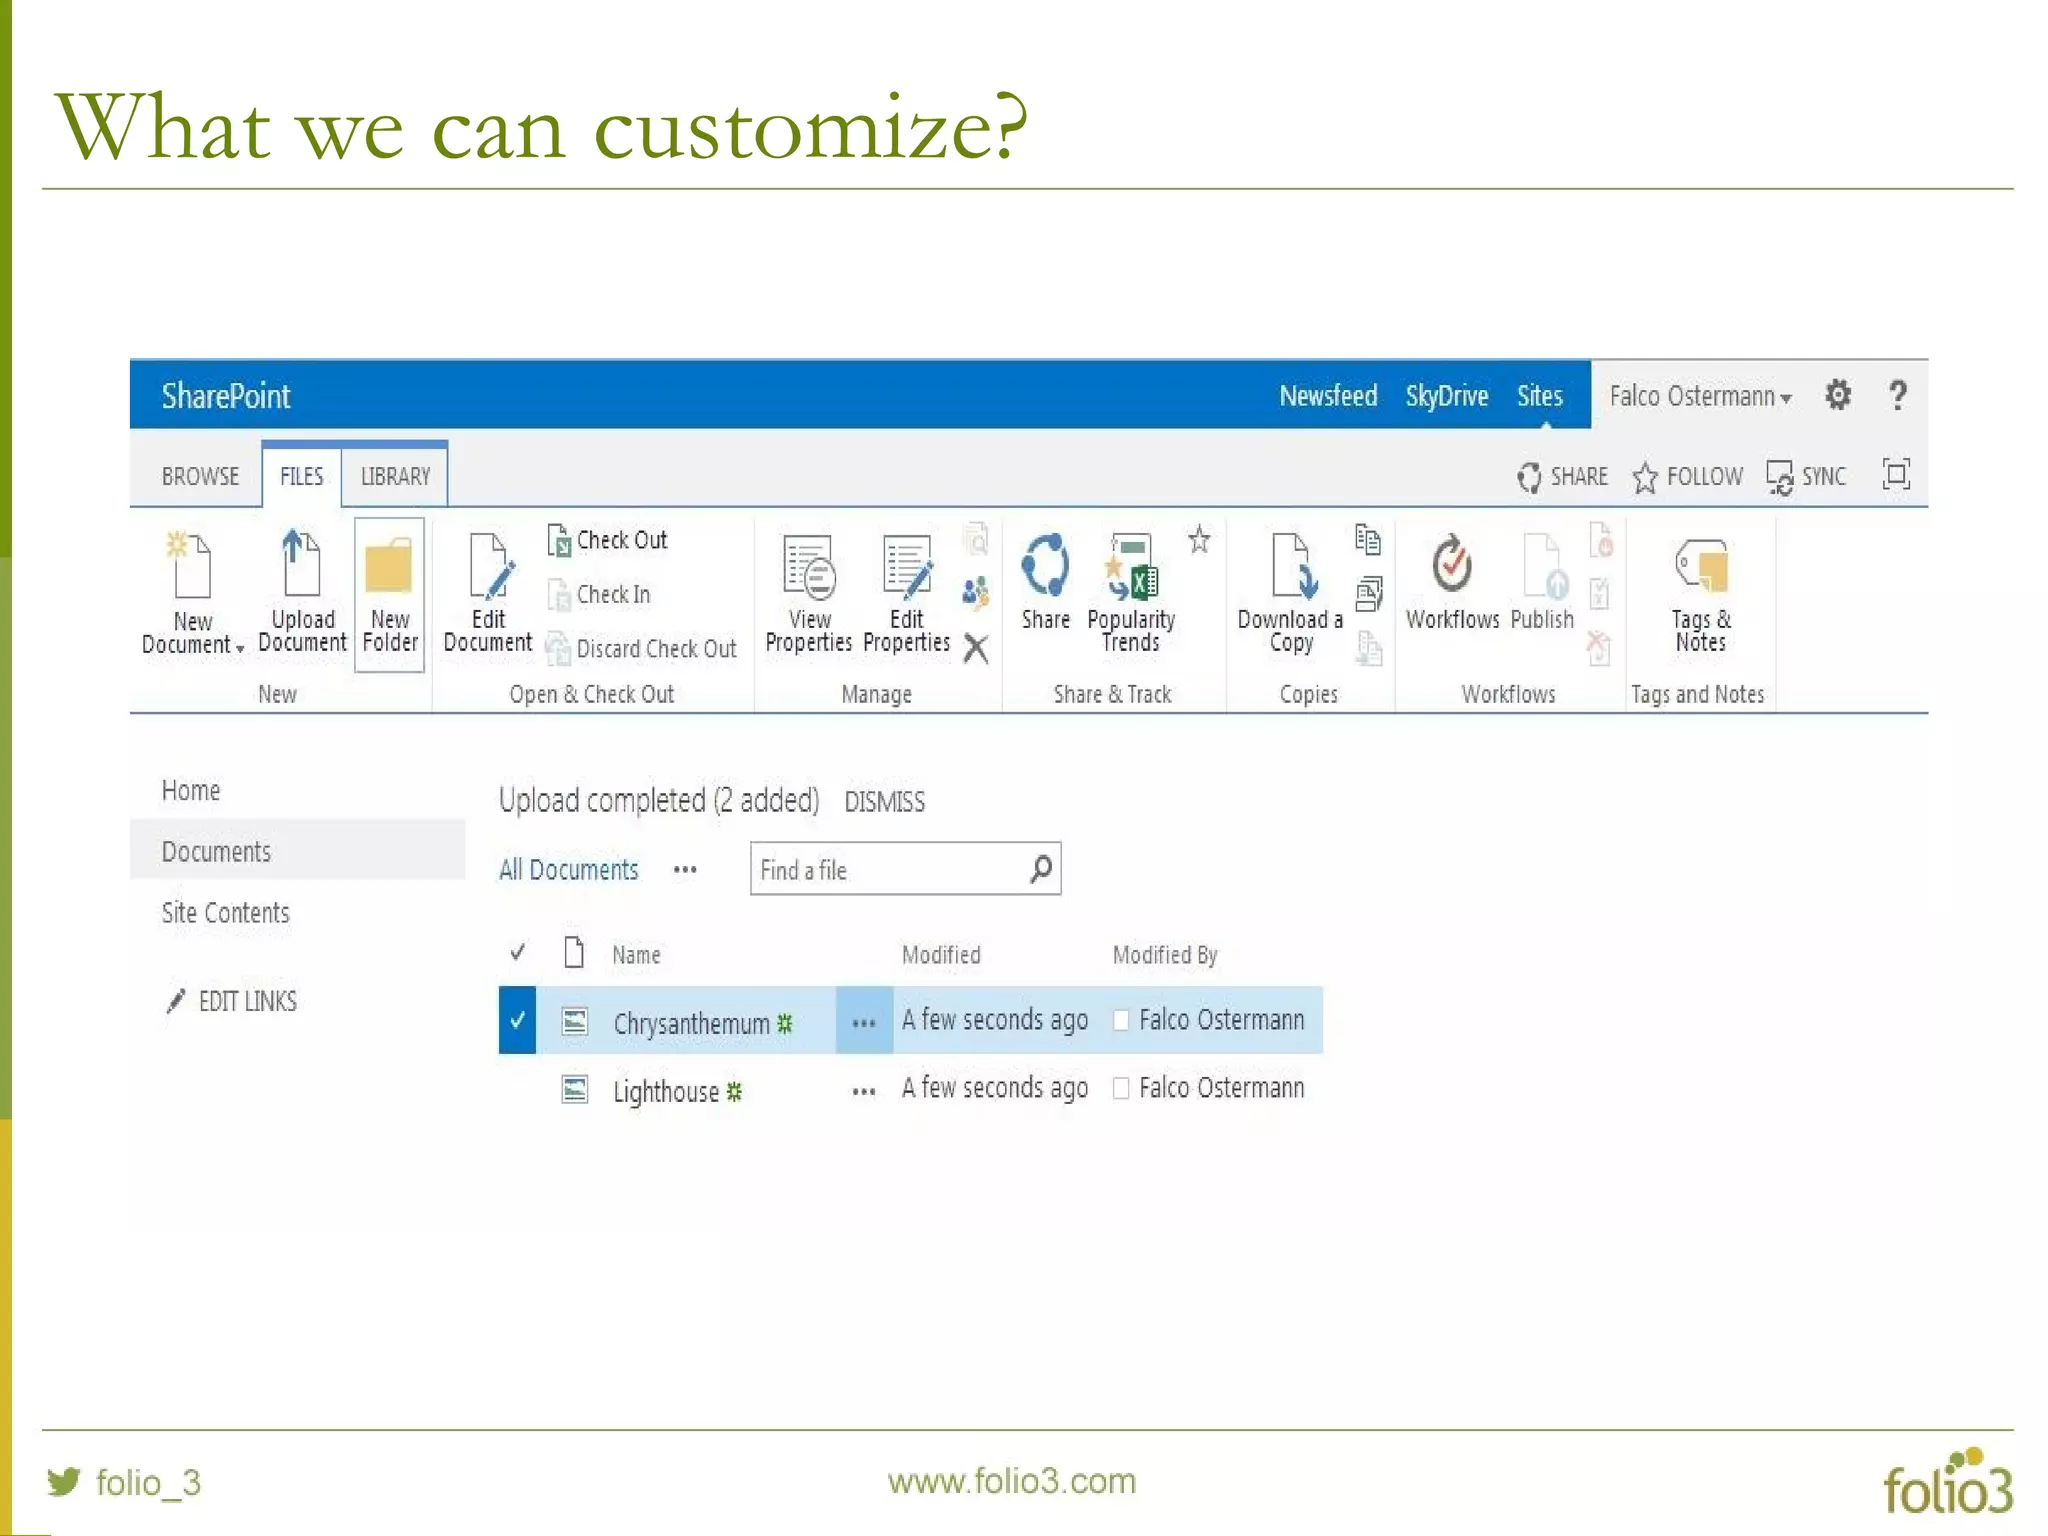Click the file type column header icon
This screenshot has height=1536, width=2048.
(x=574, y=952)
